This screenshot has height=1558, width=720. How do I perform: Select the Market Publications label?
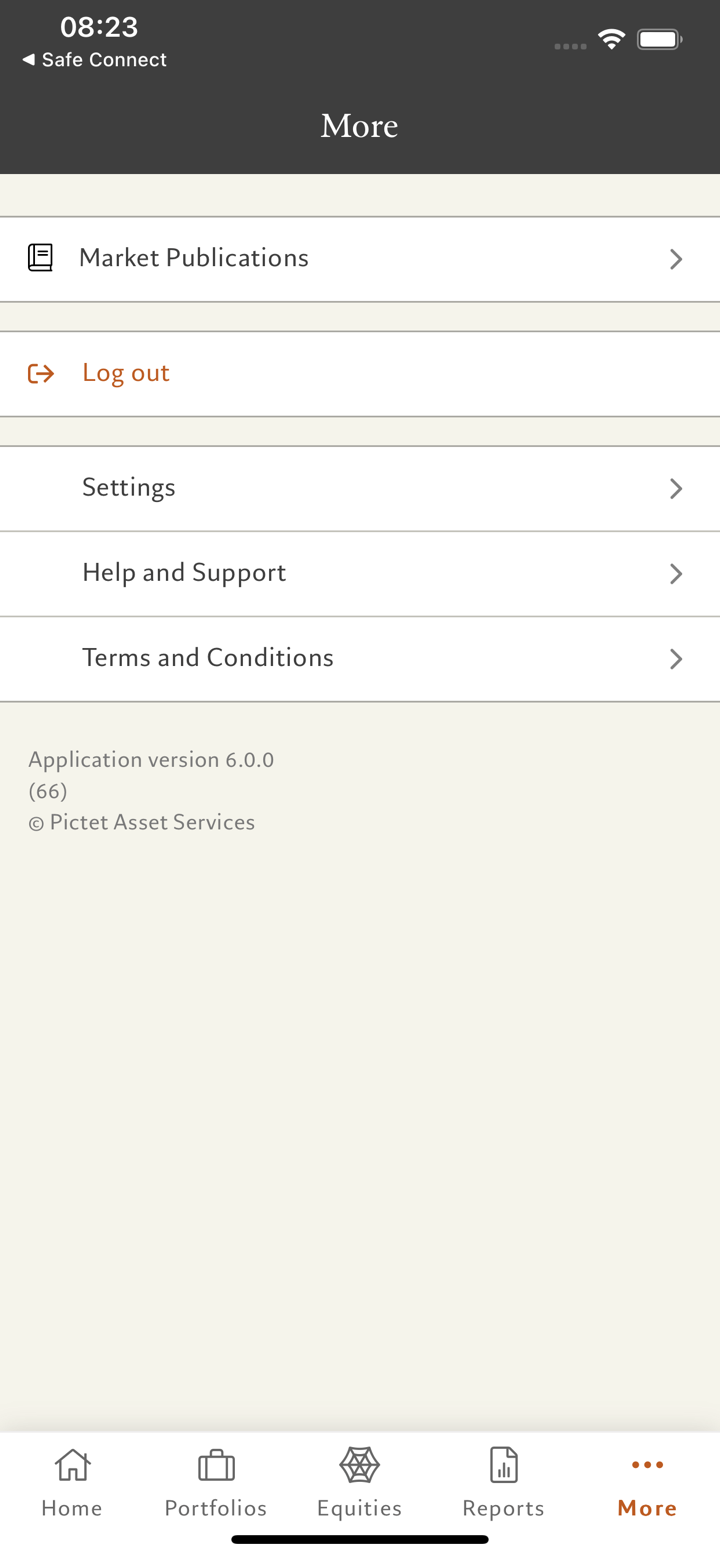click(x=194, y=258)
